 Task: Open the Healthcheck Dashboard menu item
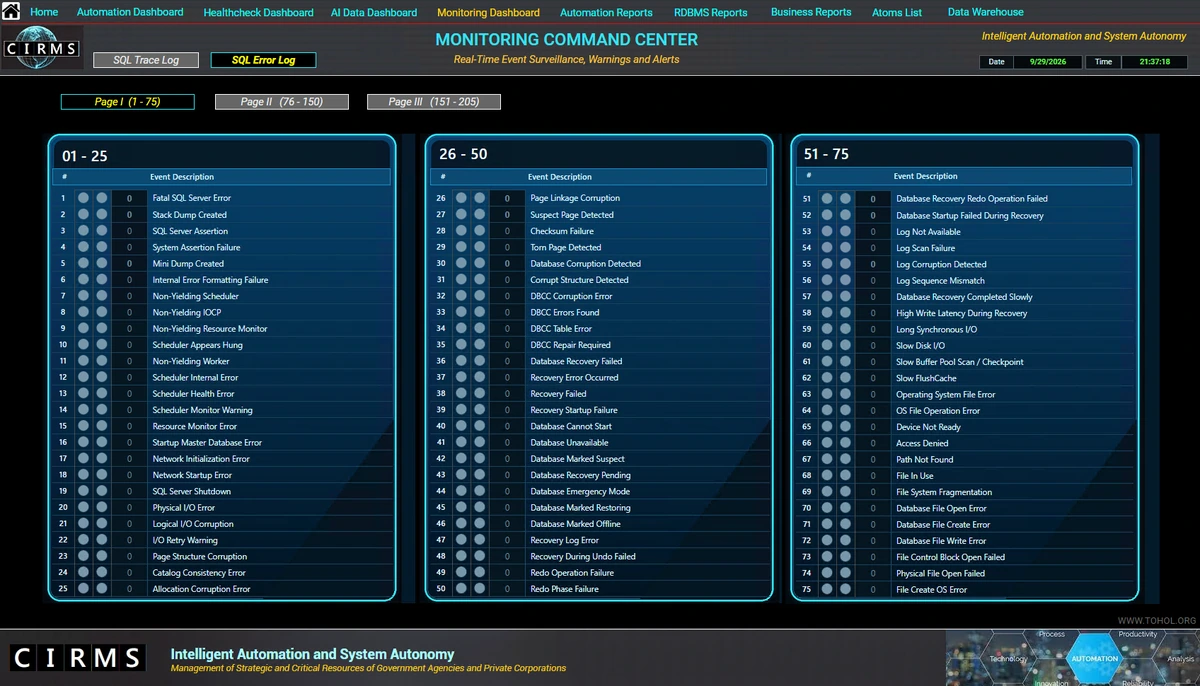coord(258,13)
